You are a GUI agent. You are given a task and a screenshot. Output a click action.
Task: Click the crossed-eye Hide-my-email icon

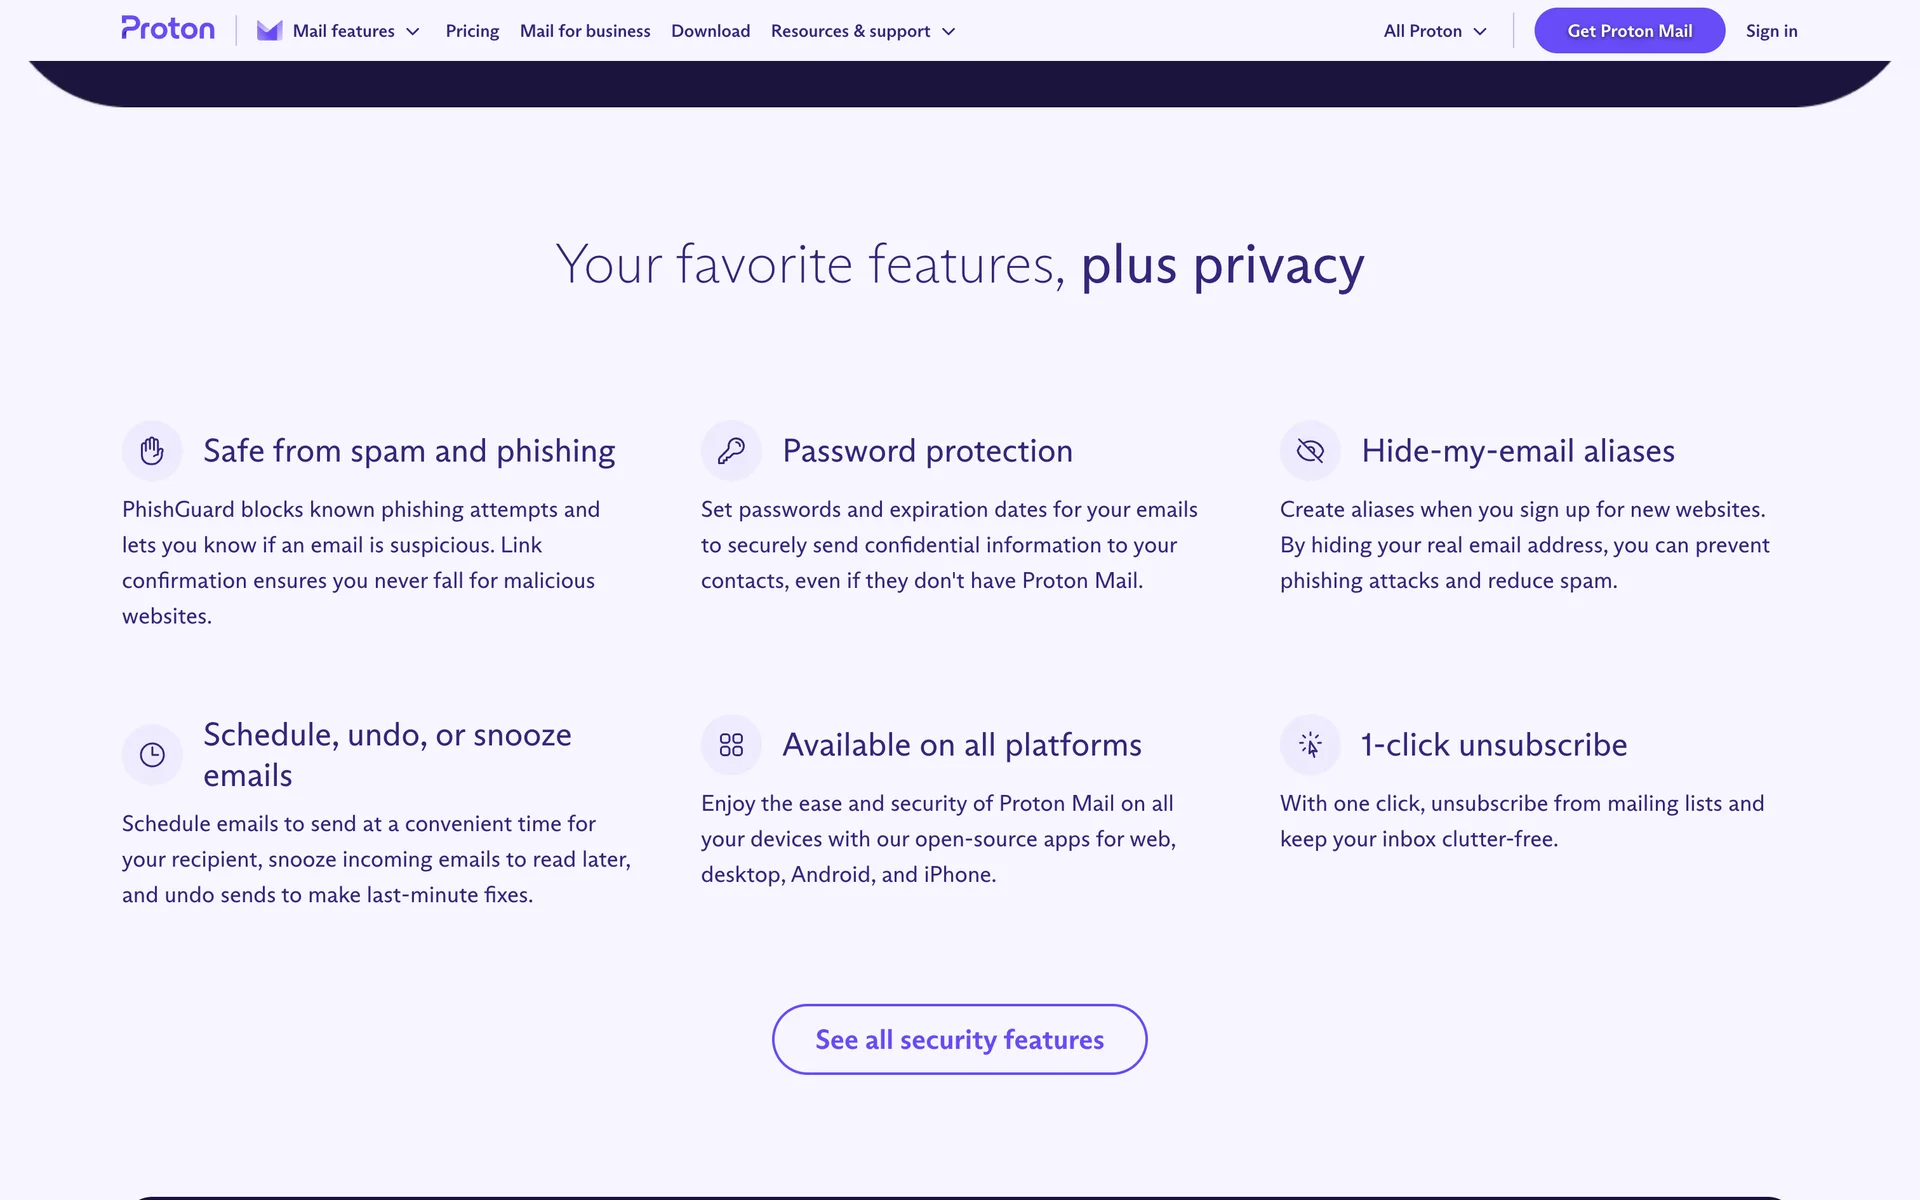coord(1310,451)
